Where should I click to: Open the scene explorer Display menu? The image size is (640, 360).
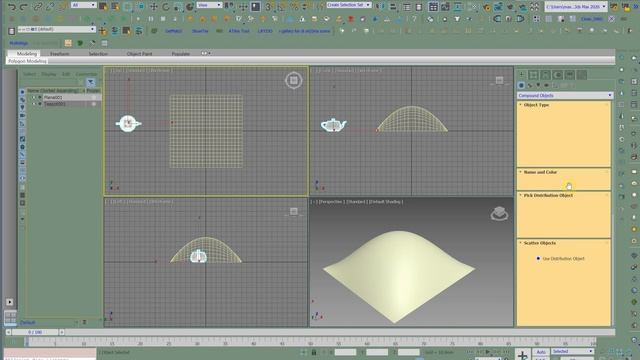49,74
